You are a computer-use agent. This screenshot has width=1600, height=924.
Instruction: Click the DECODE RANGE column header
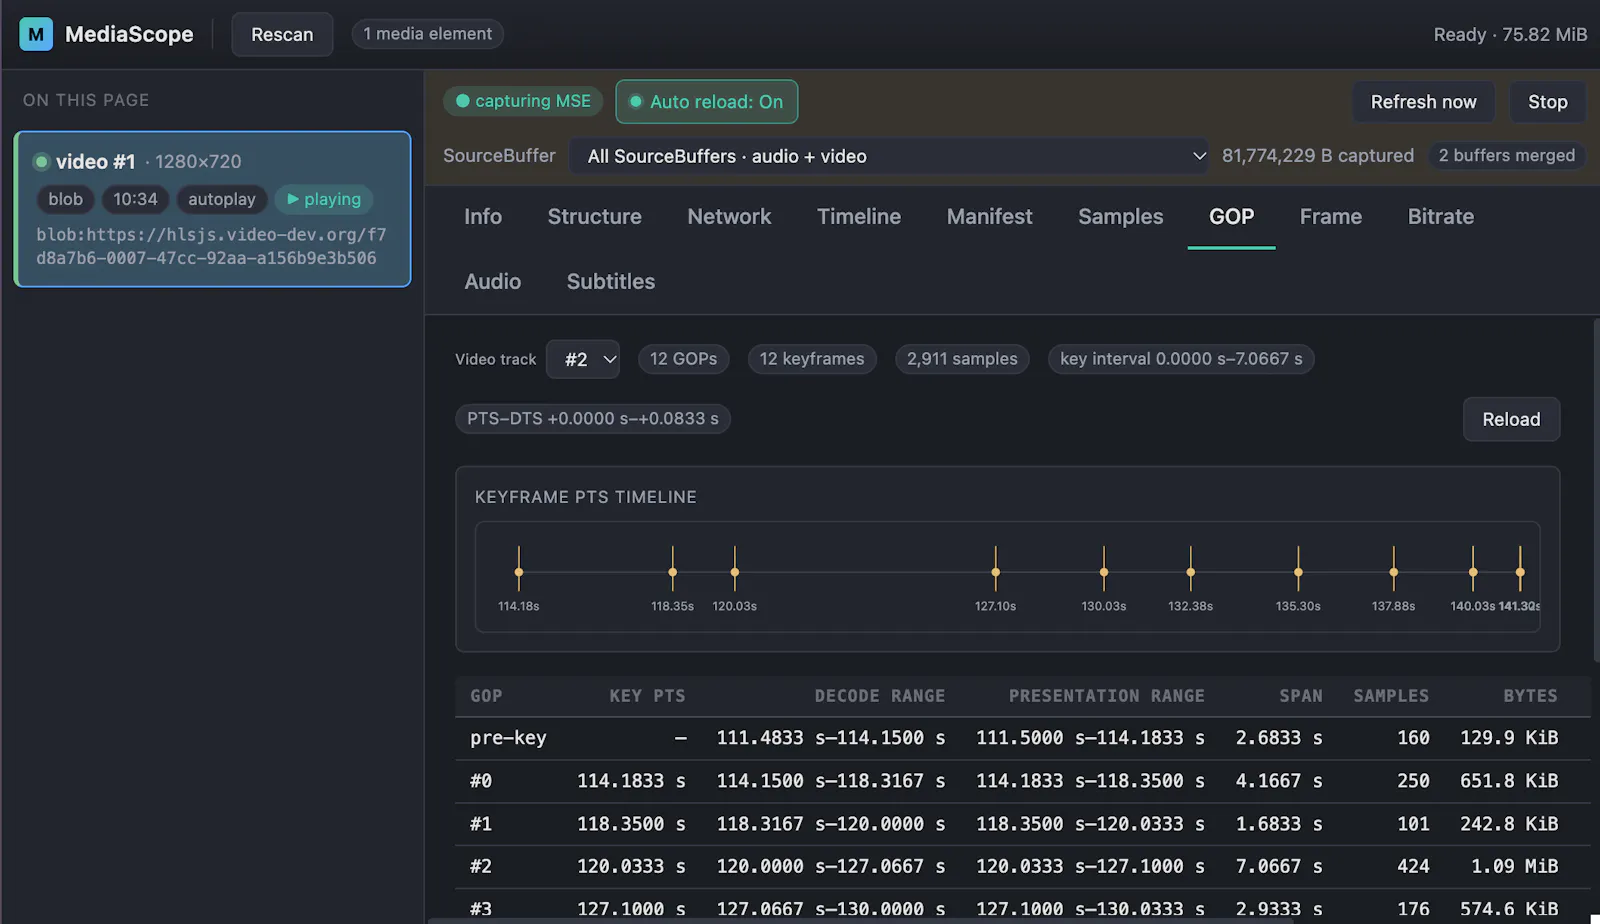click(x=880, y=696)
